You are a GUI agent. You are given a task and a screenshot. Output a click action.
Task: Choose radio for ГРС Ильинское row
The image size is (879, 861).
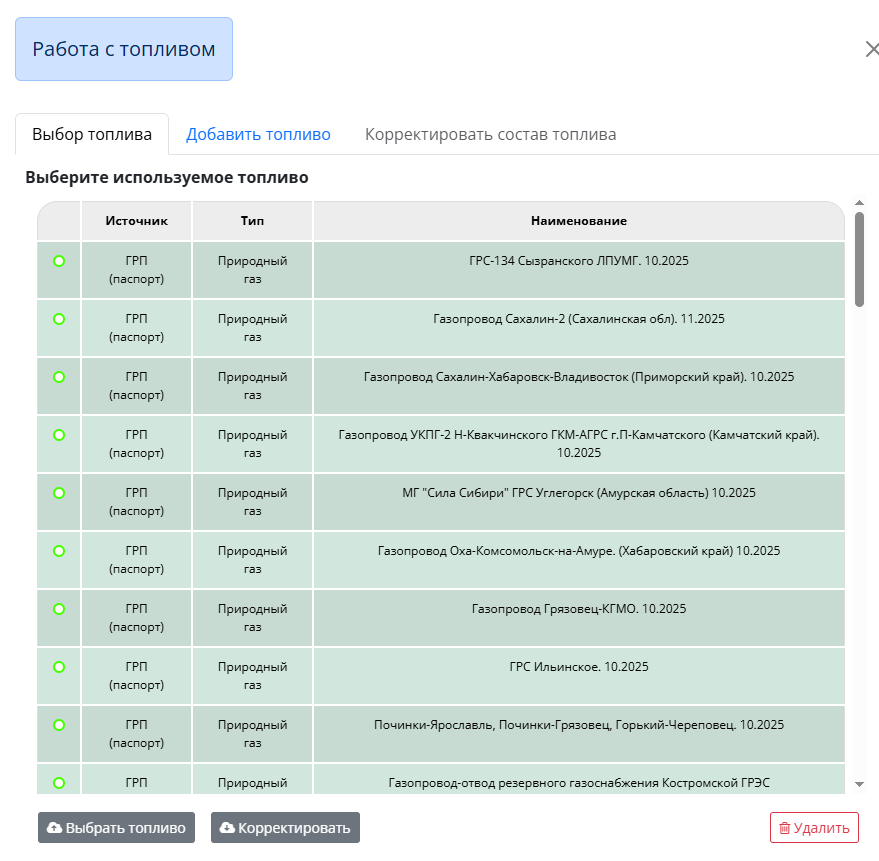coord(59,667)
